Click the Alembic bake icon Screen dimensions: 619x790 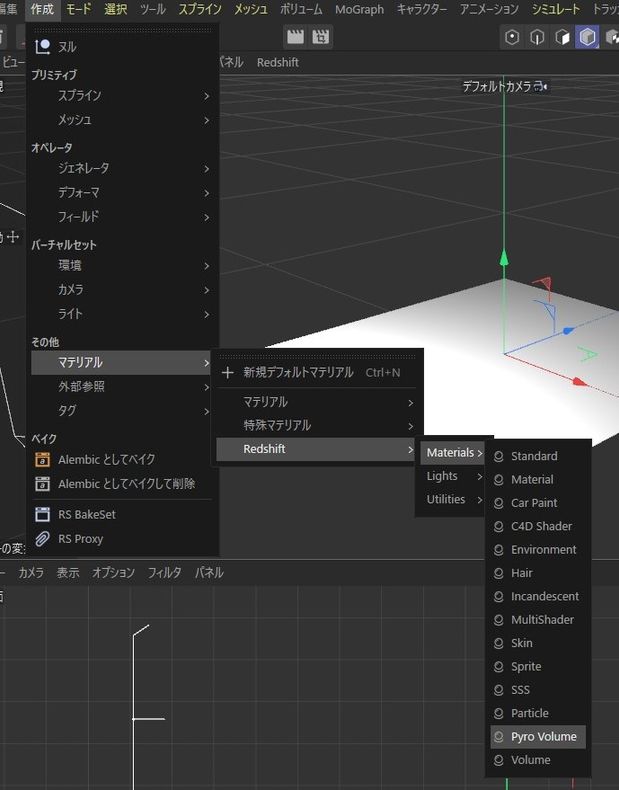(x=42, y=459)
